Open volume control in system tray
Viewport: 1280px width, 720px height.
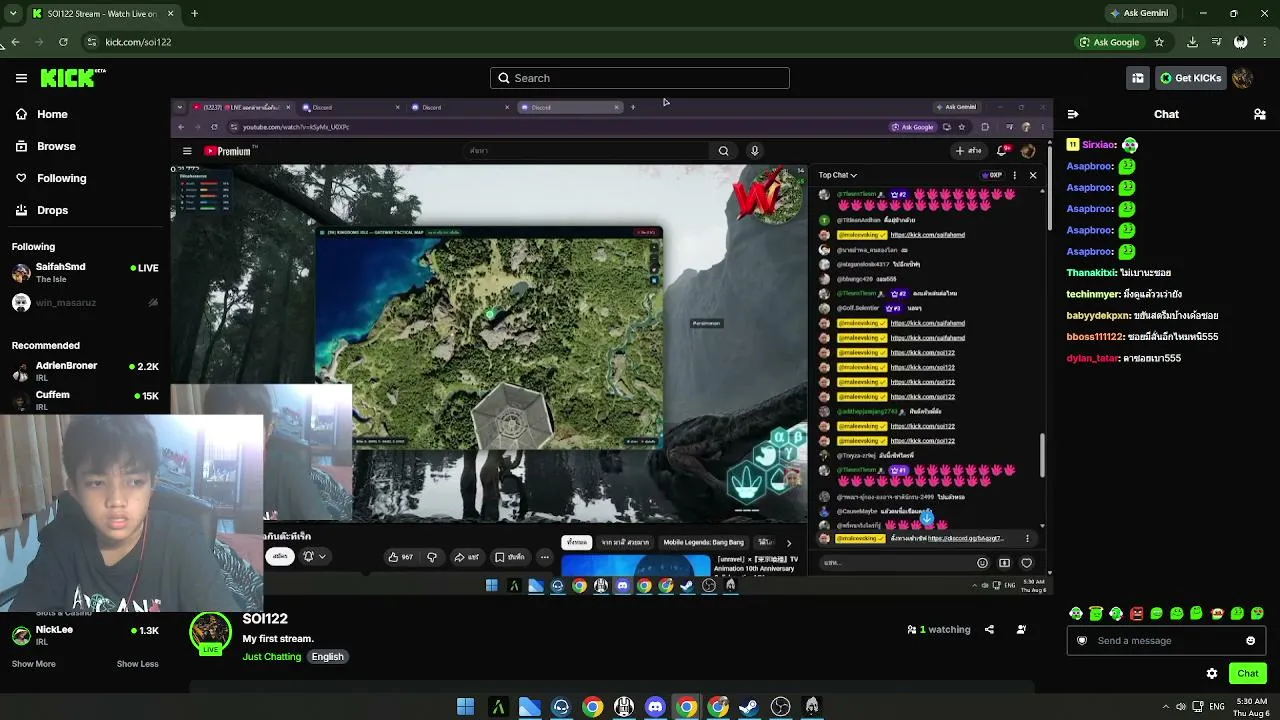pyautogui.click(x=1180, y=707)
